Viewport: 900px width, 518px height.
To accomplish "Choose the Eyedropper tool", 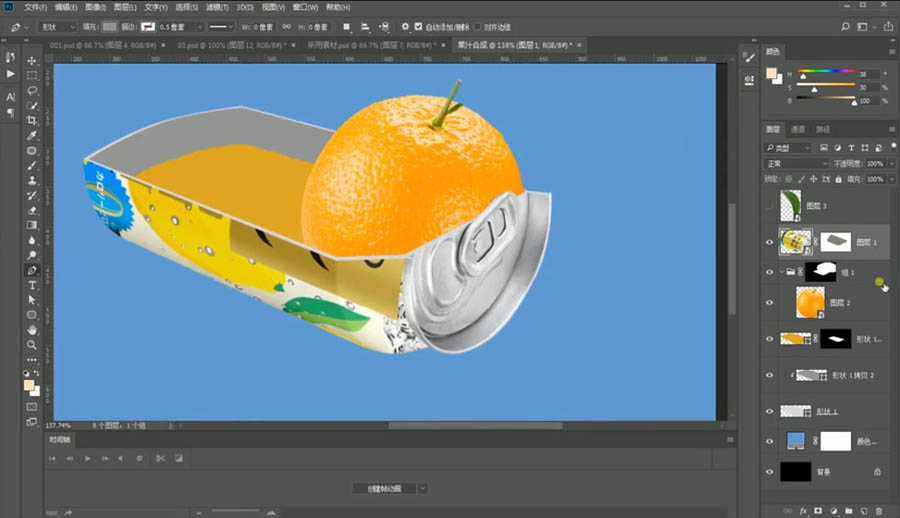I will click(x=32, y=135).
